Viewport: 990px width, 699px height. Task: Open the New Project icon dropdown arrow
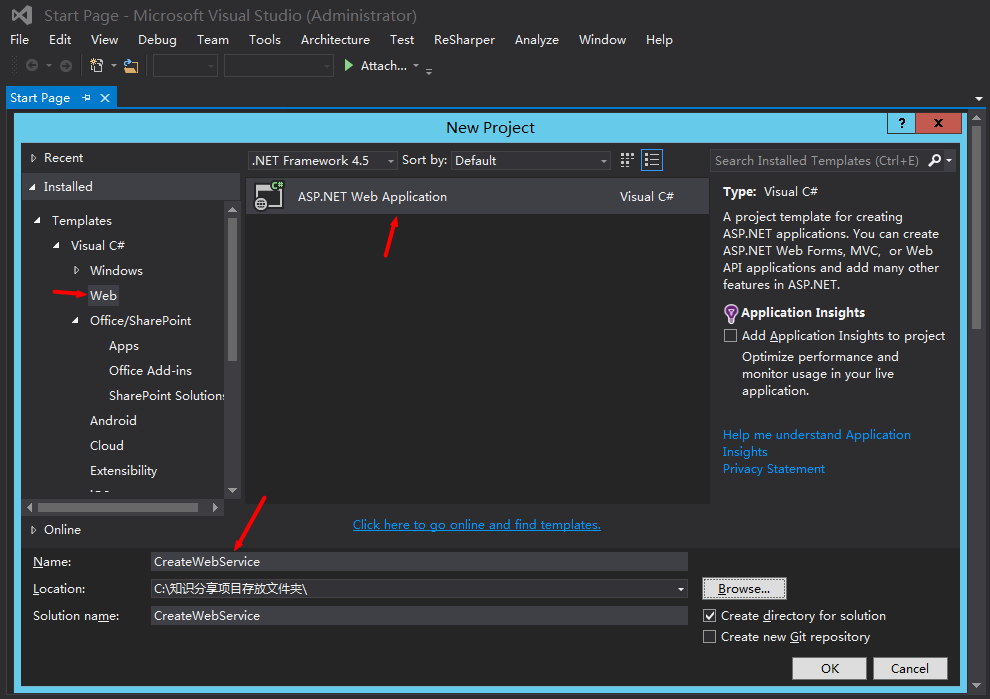[114, 65]
